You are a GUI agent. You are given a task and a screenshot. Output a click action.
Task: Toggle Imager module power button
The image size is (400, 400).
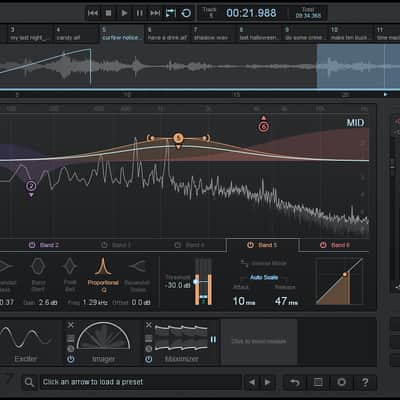(71, 359)
